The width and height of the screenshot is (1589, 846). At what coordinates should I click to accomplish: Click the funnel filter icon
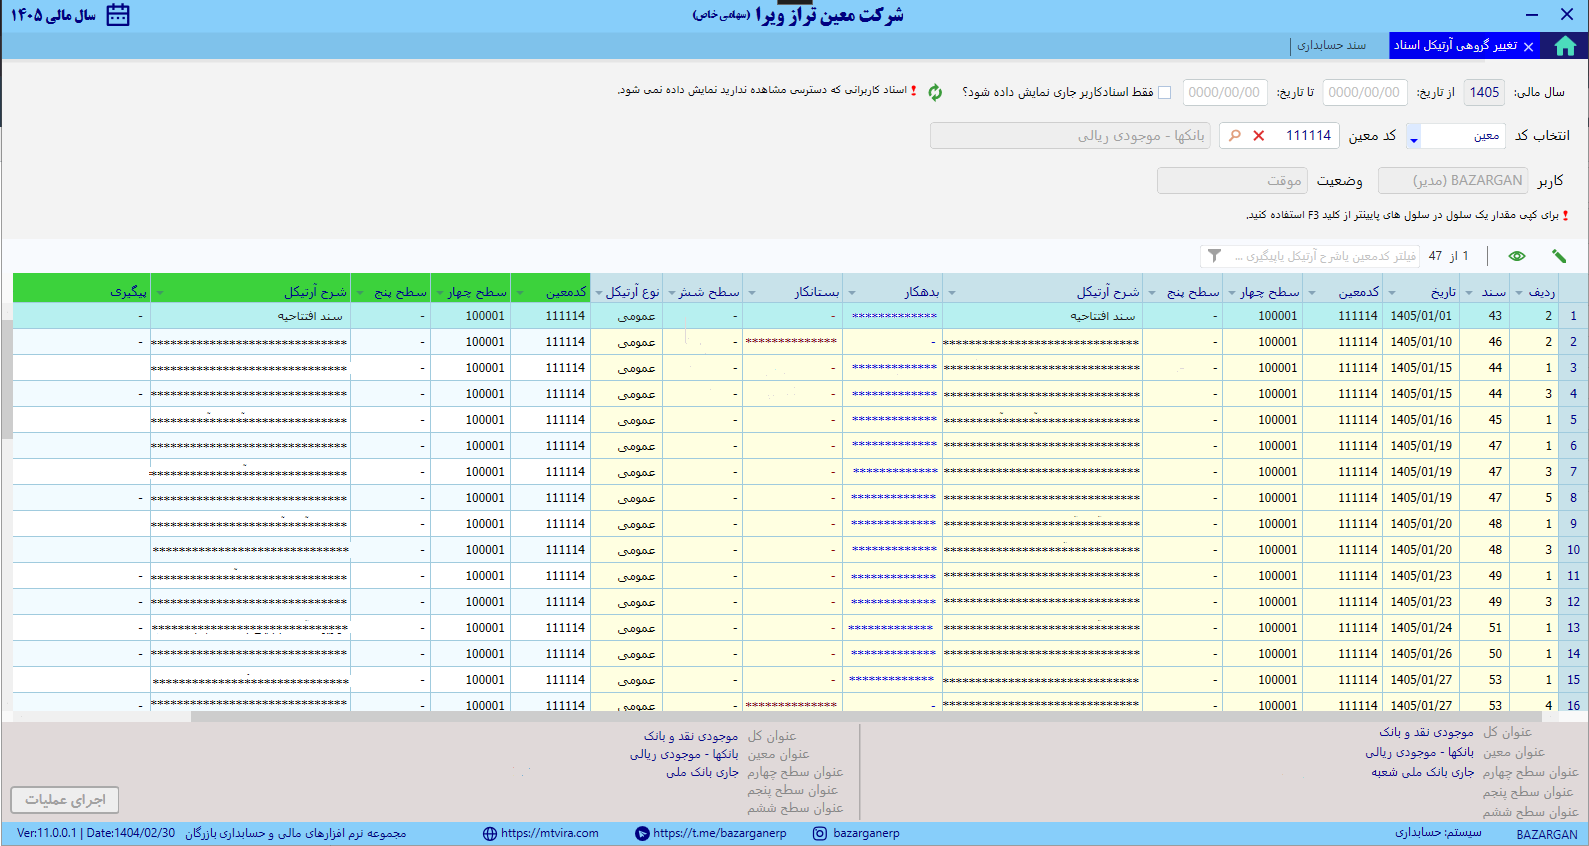pyautogui.click(x=1214, y=256)
